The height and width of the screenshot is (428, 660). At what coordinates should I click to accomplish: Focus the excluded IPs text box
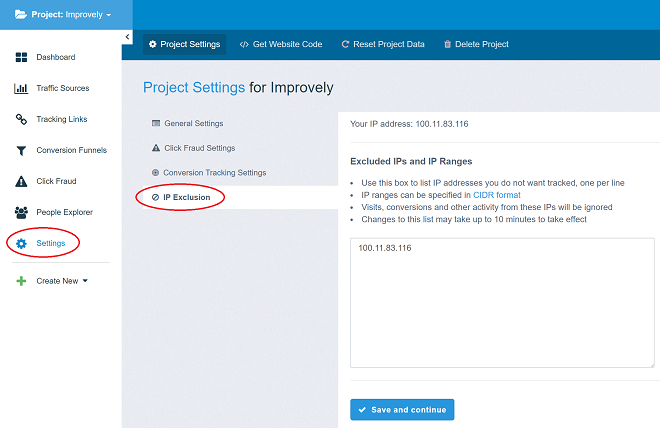click(x=502, y=303)
